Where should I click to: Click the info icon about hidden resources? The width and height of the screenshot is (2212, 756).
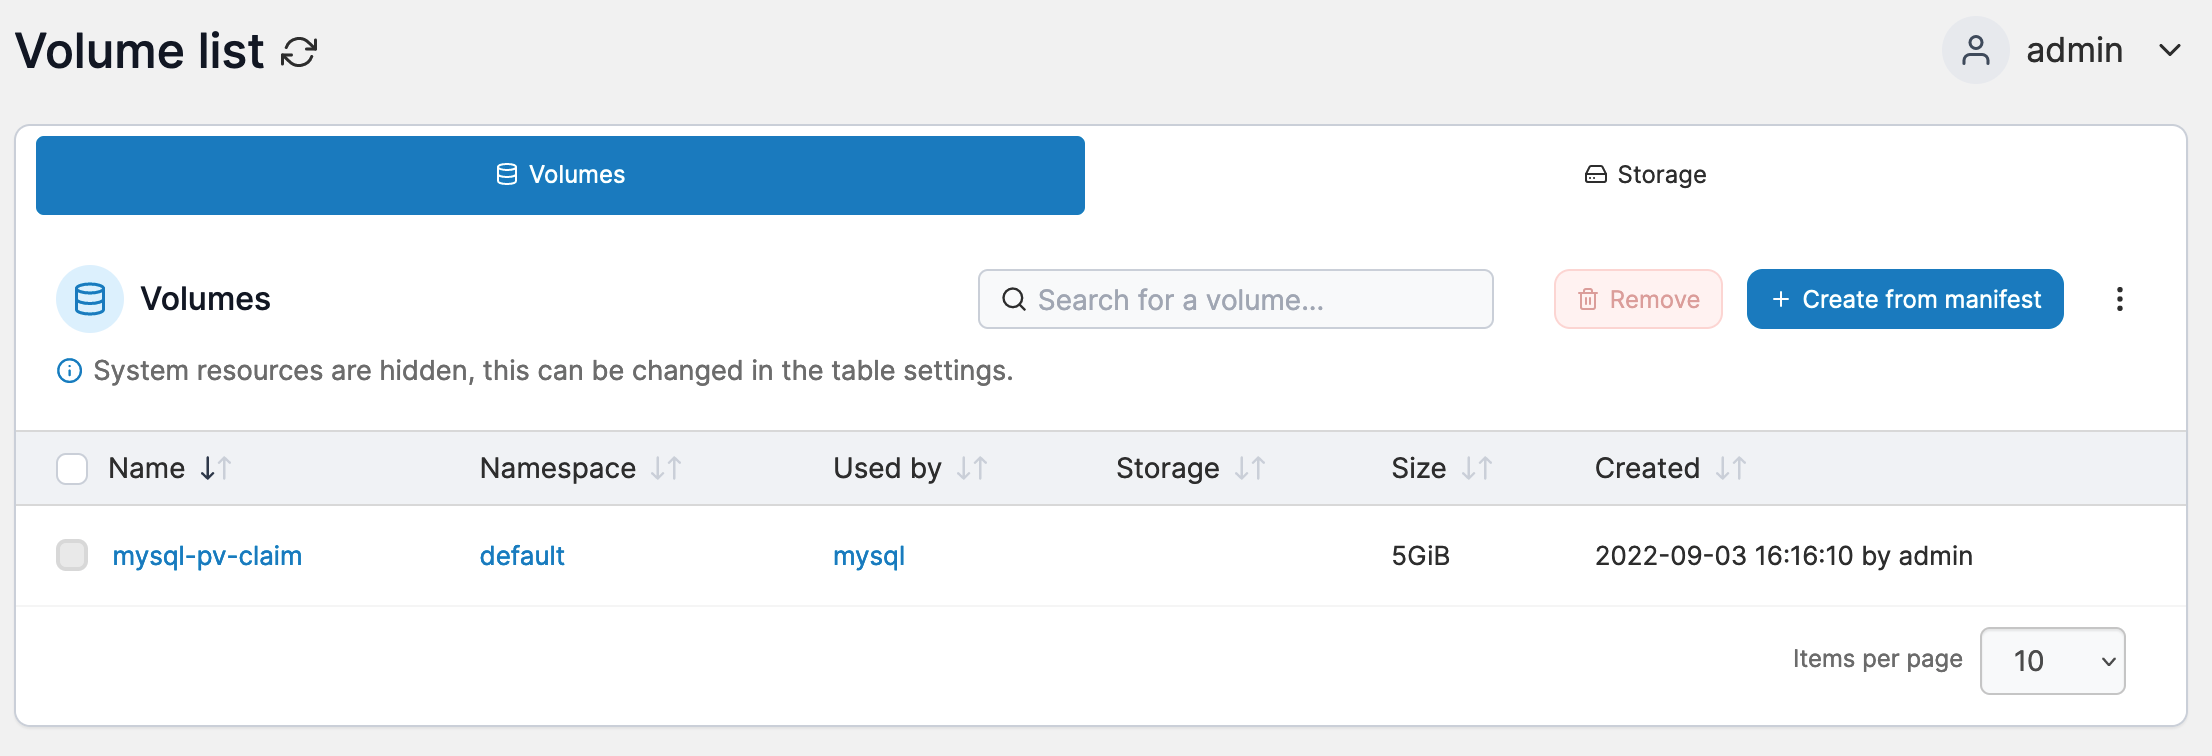(69, 371)
